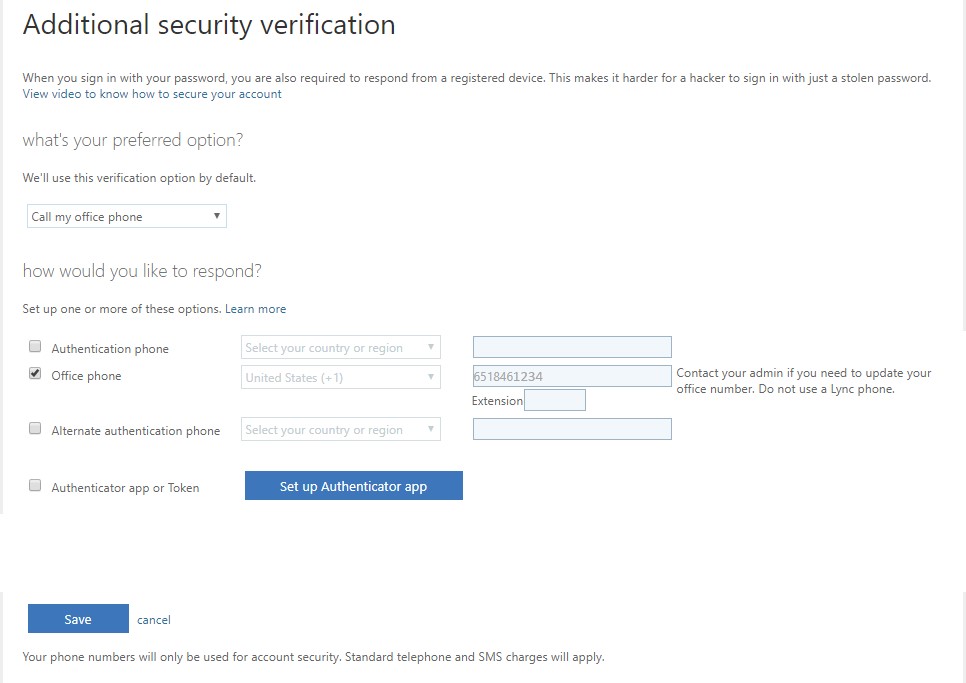Tick the Authenticator app or Token checkbox
The height and width of the screenshot is (683, 966).
[x=35, y=486]
